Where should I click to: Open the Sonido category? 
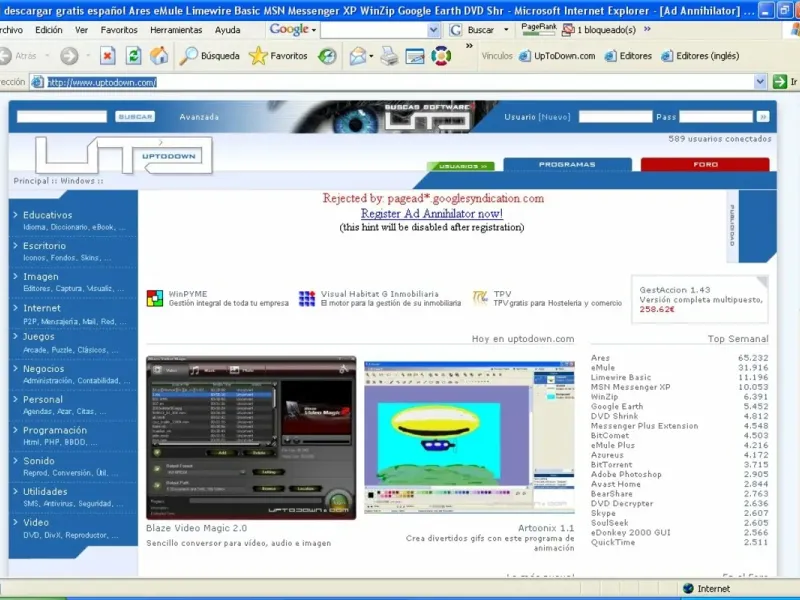pos(38,461)
